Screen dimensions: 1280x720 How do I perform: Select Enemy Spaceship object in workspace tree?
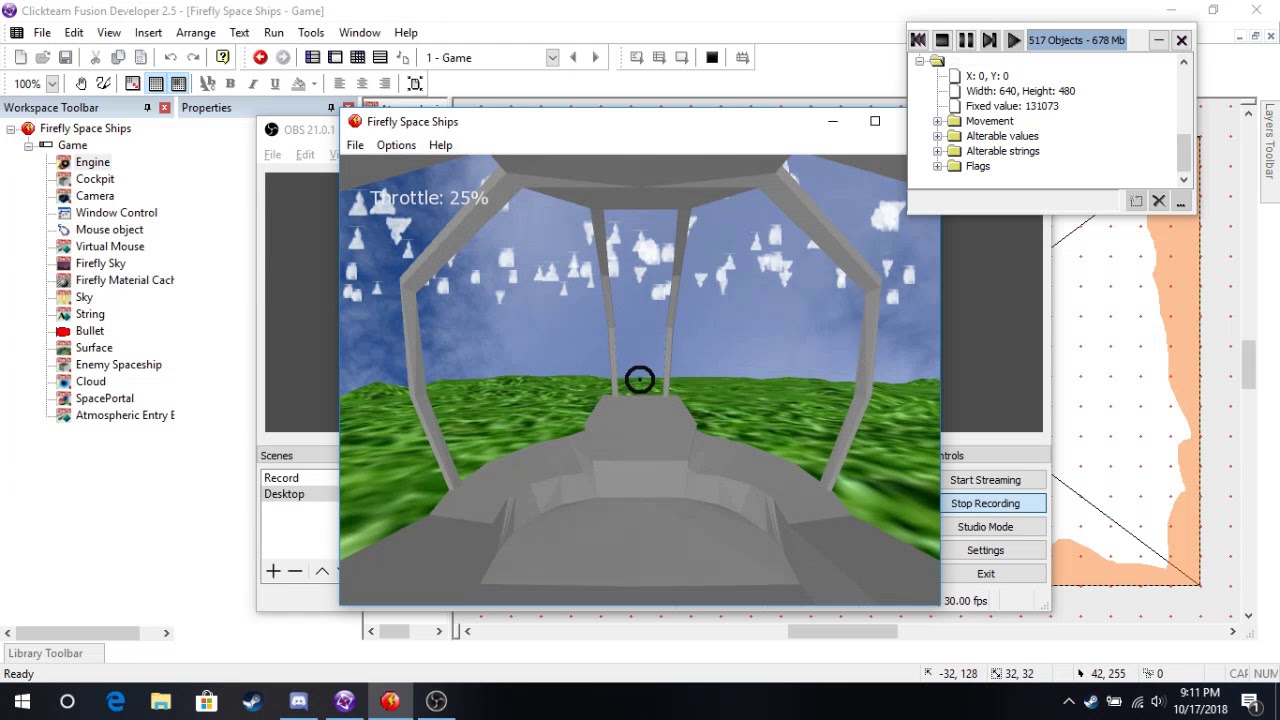coord(118,365)
